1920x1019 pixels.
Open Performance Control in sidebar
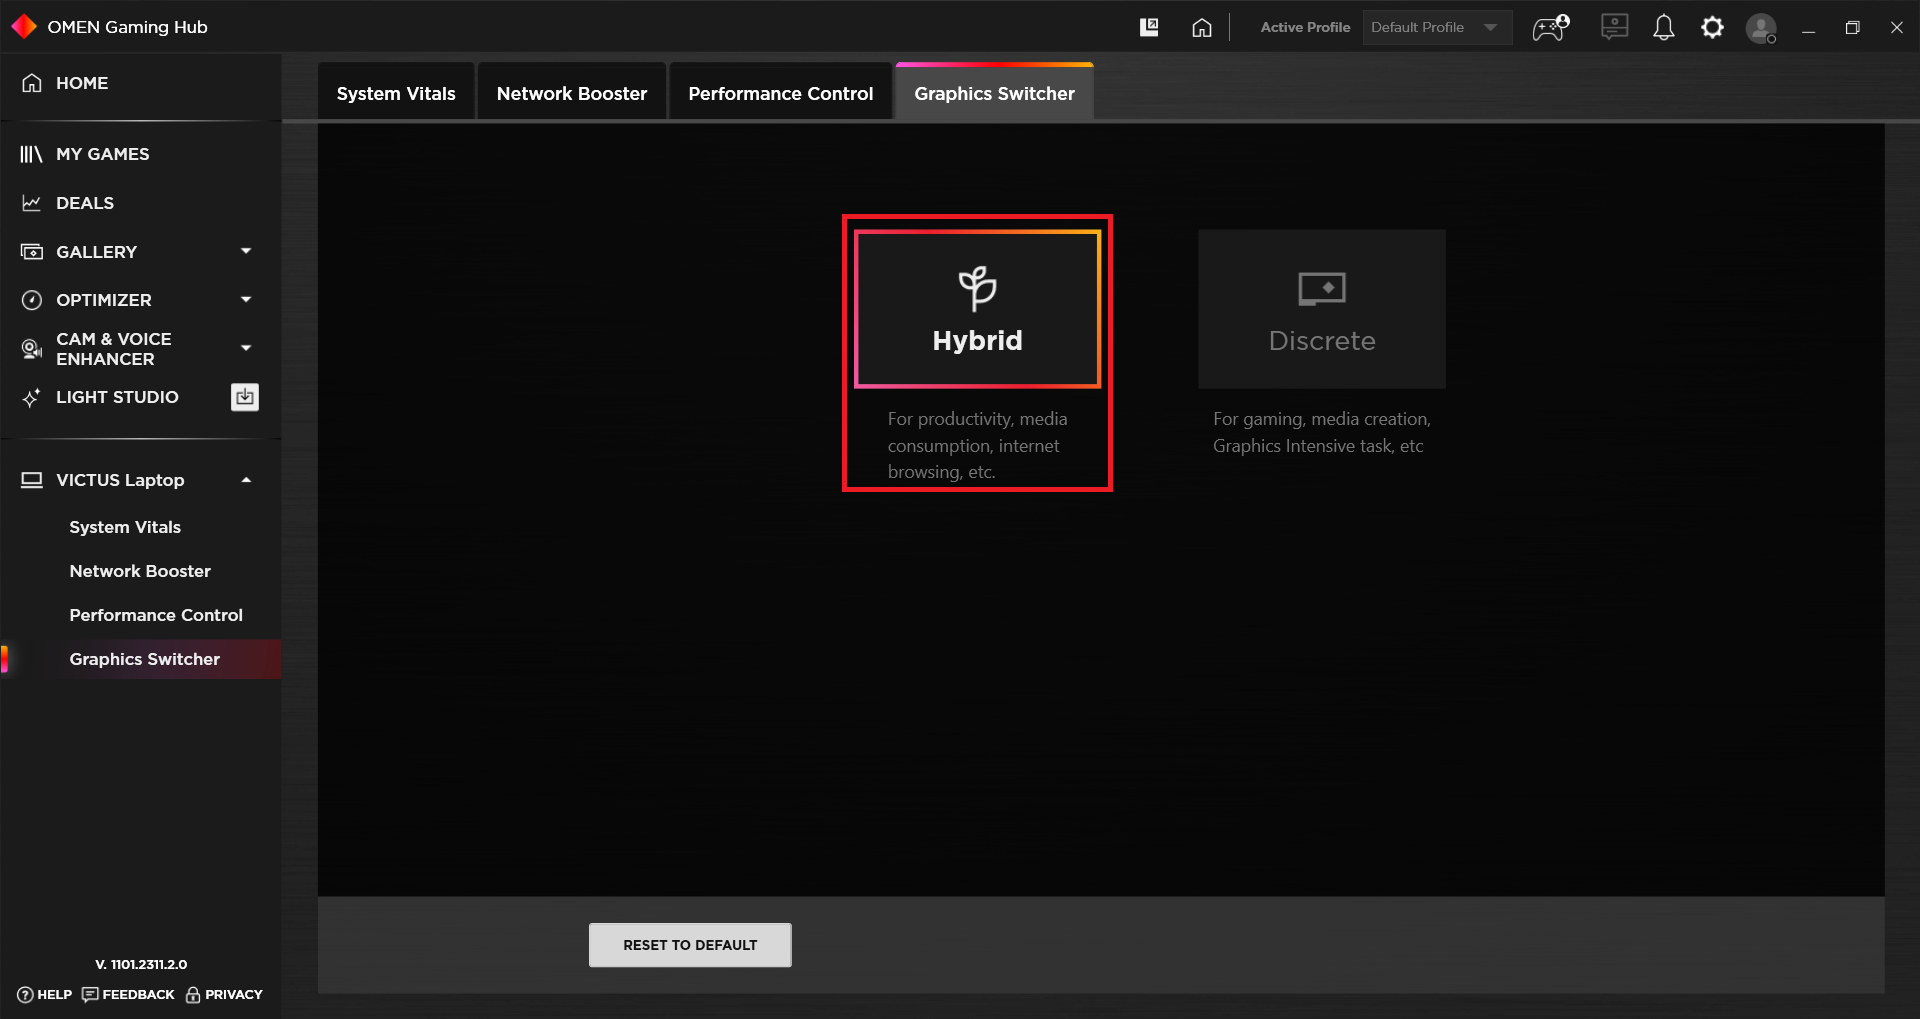[x=156, y=615]
